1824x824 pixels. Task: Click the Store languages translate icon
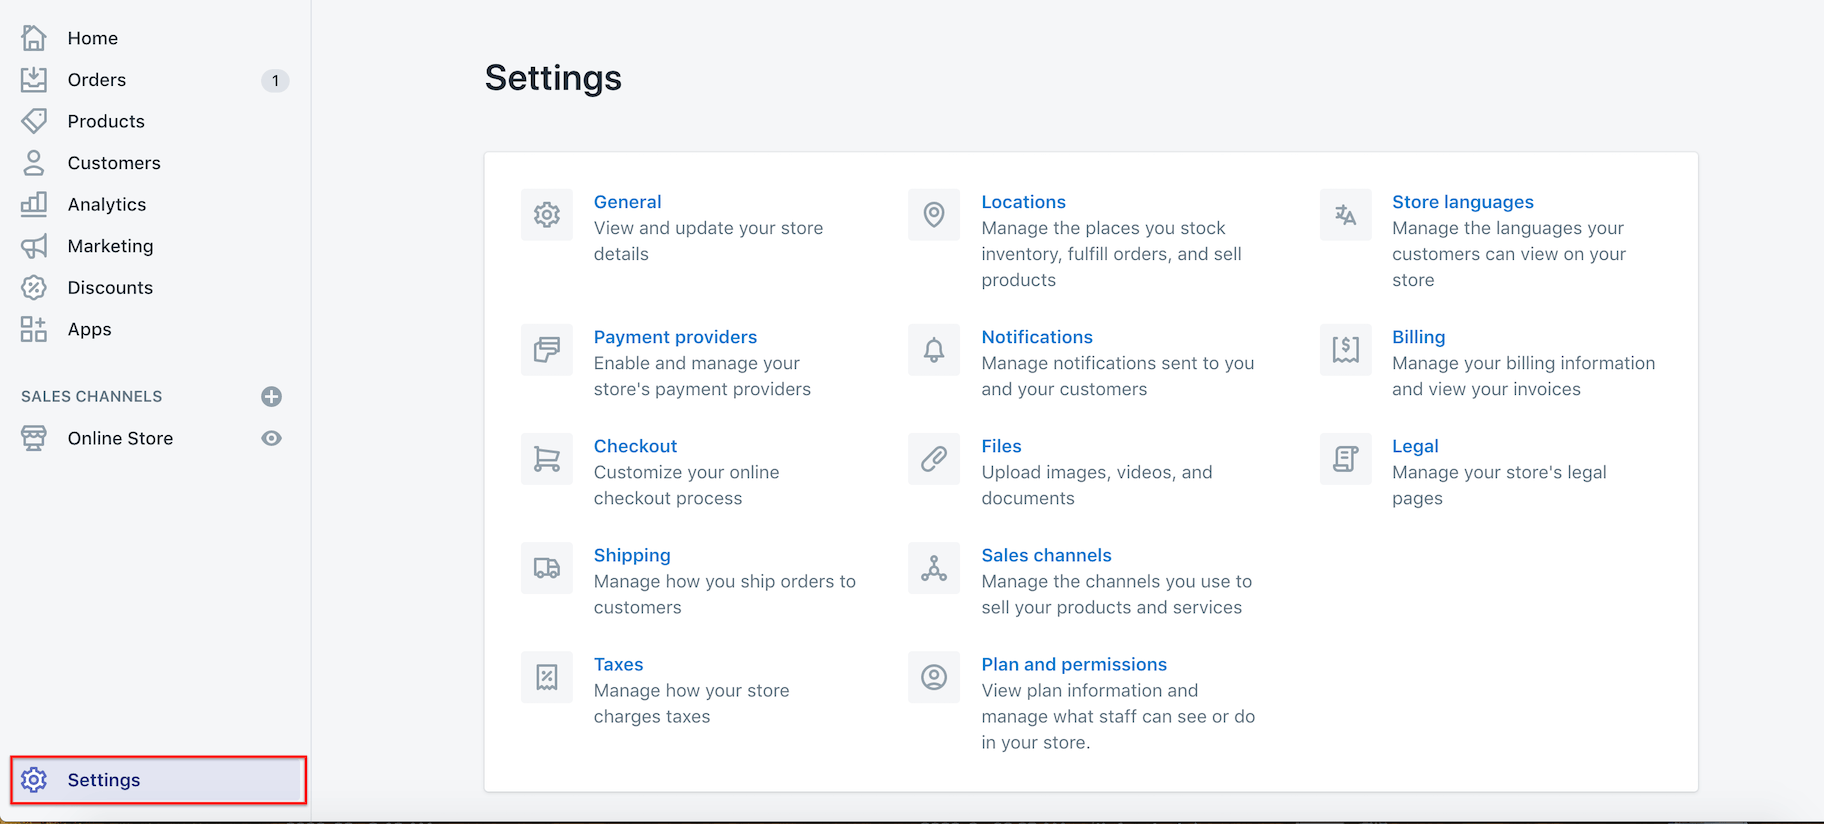(x=1345, y=215)
